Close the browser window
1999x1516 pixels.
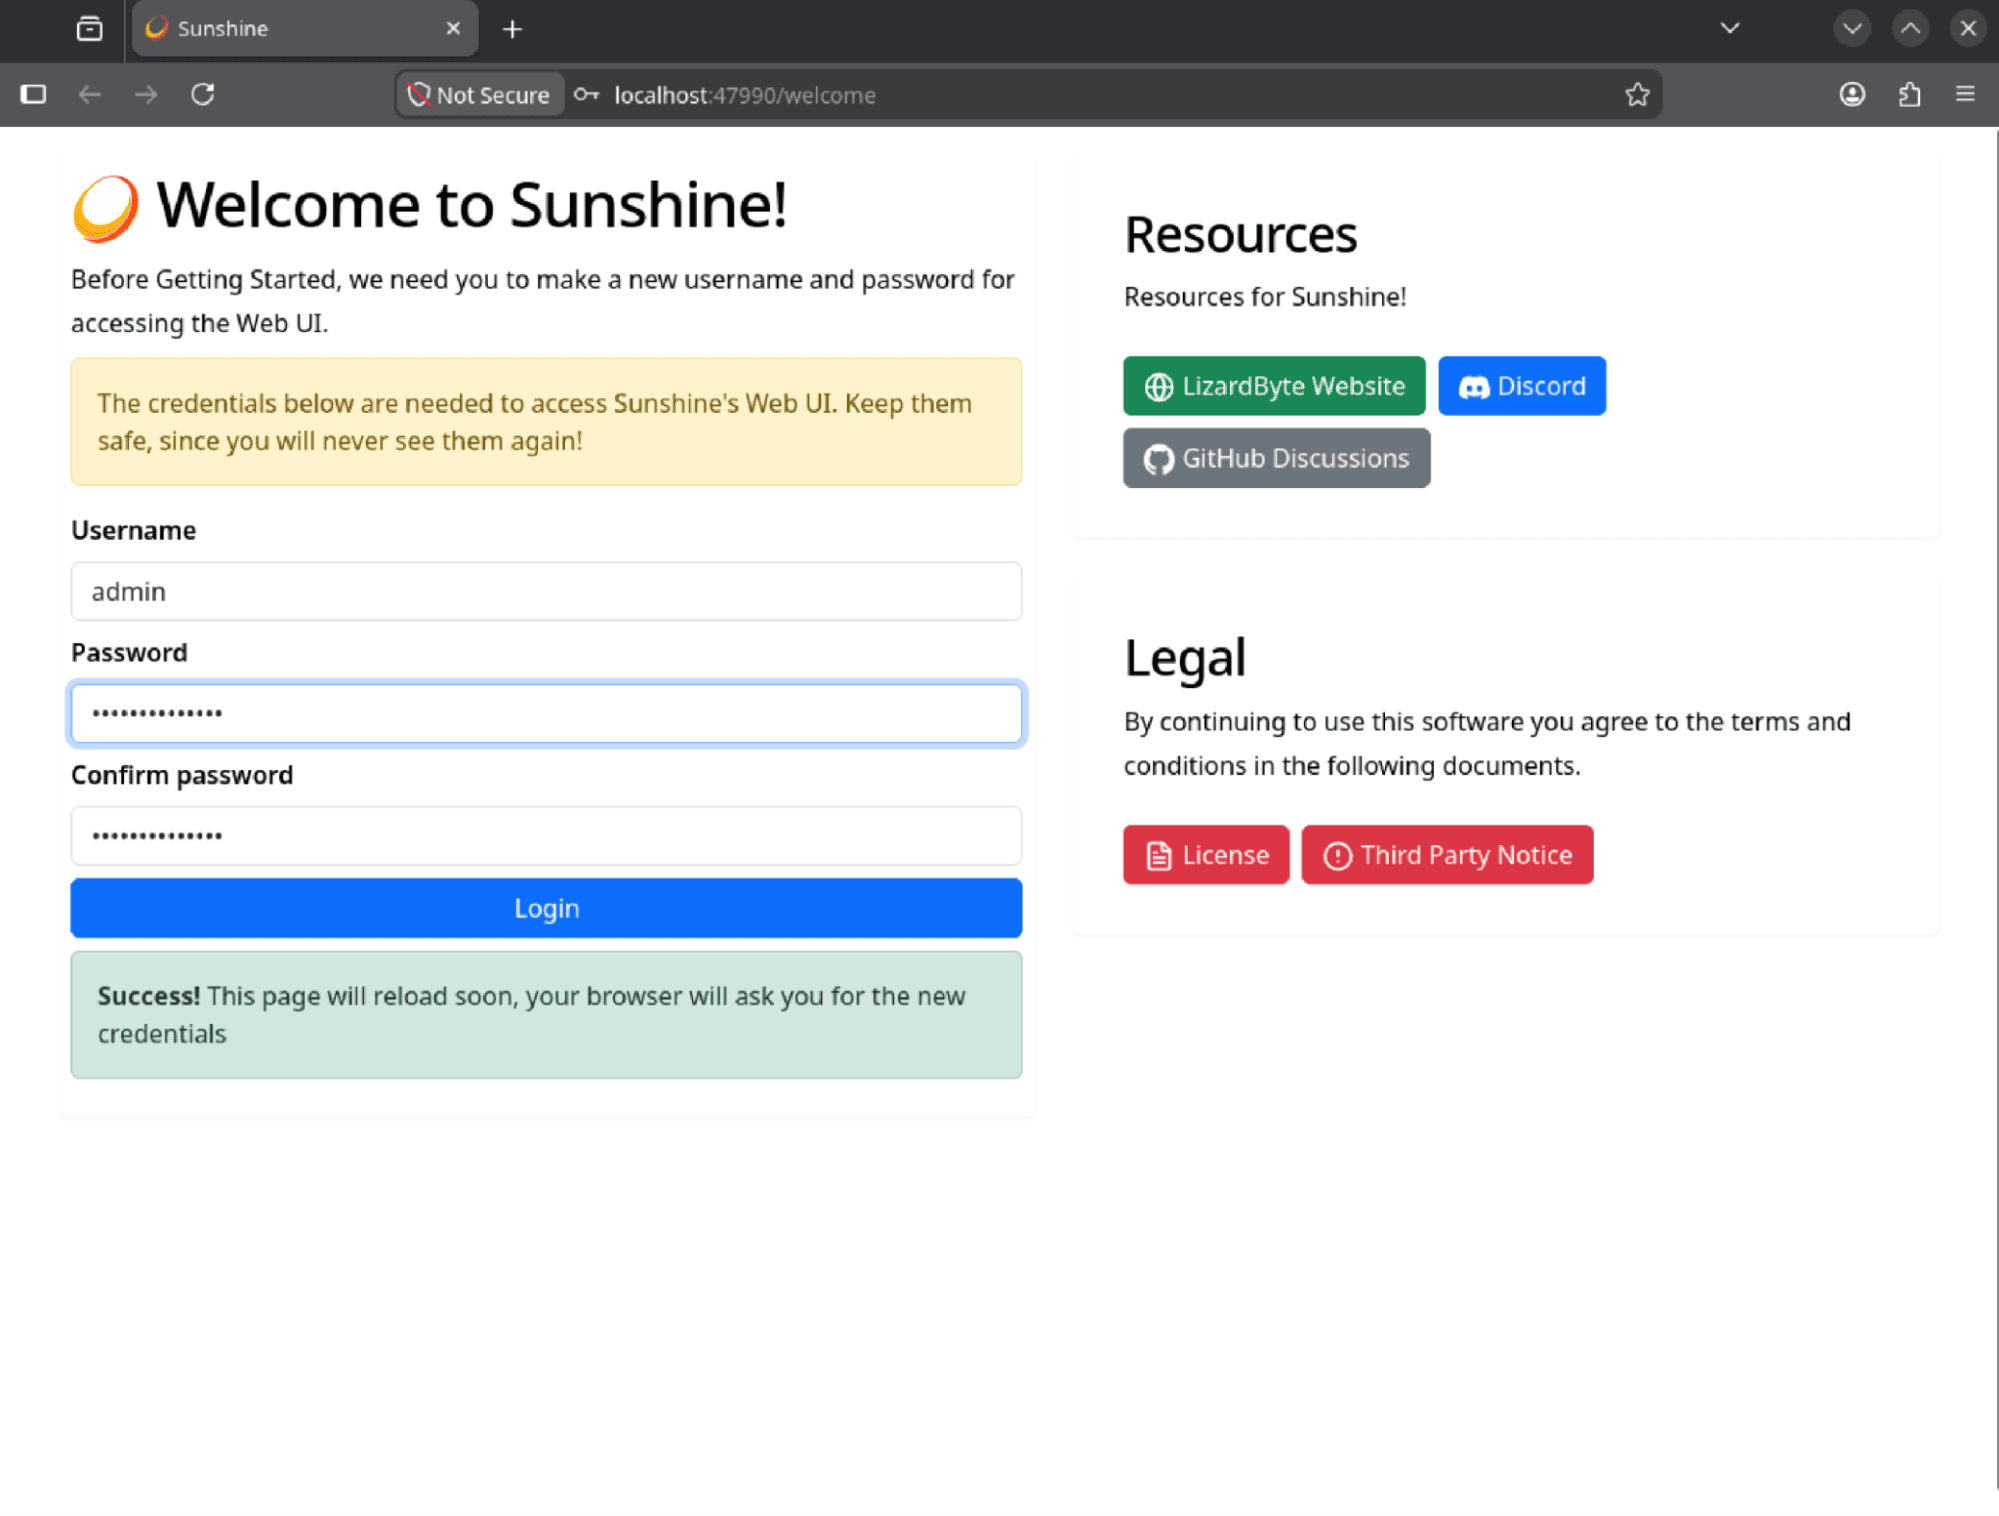(1968, 28)
